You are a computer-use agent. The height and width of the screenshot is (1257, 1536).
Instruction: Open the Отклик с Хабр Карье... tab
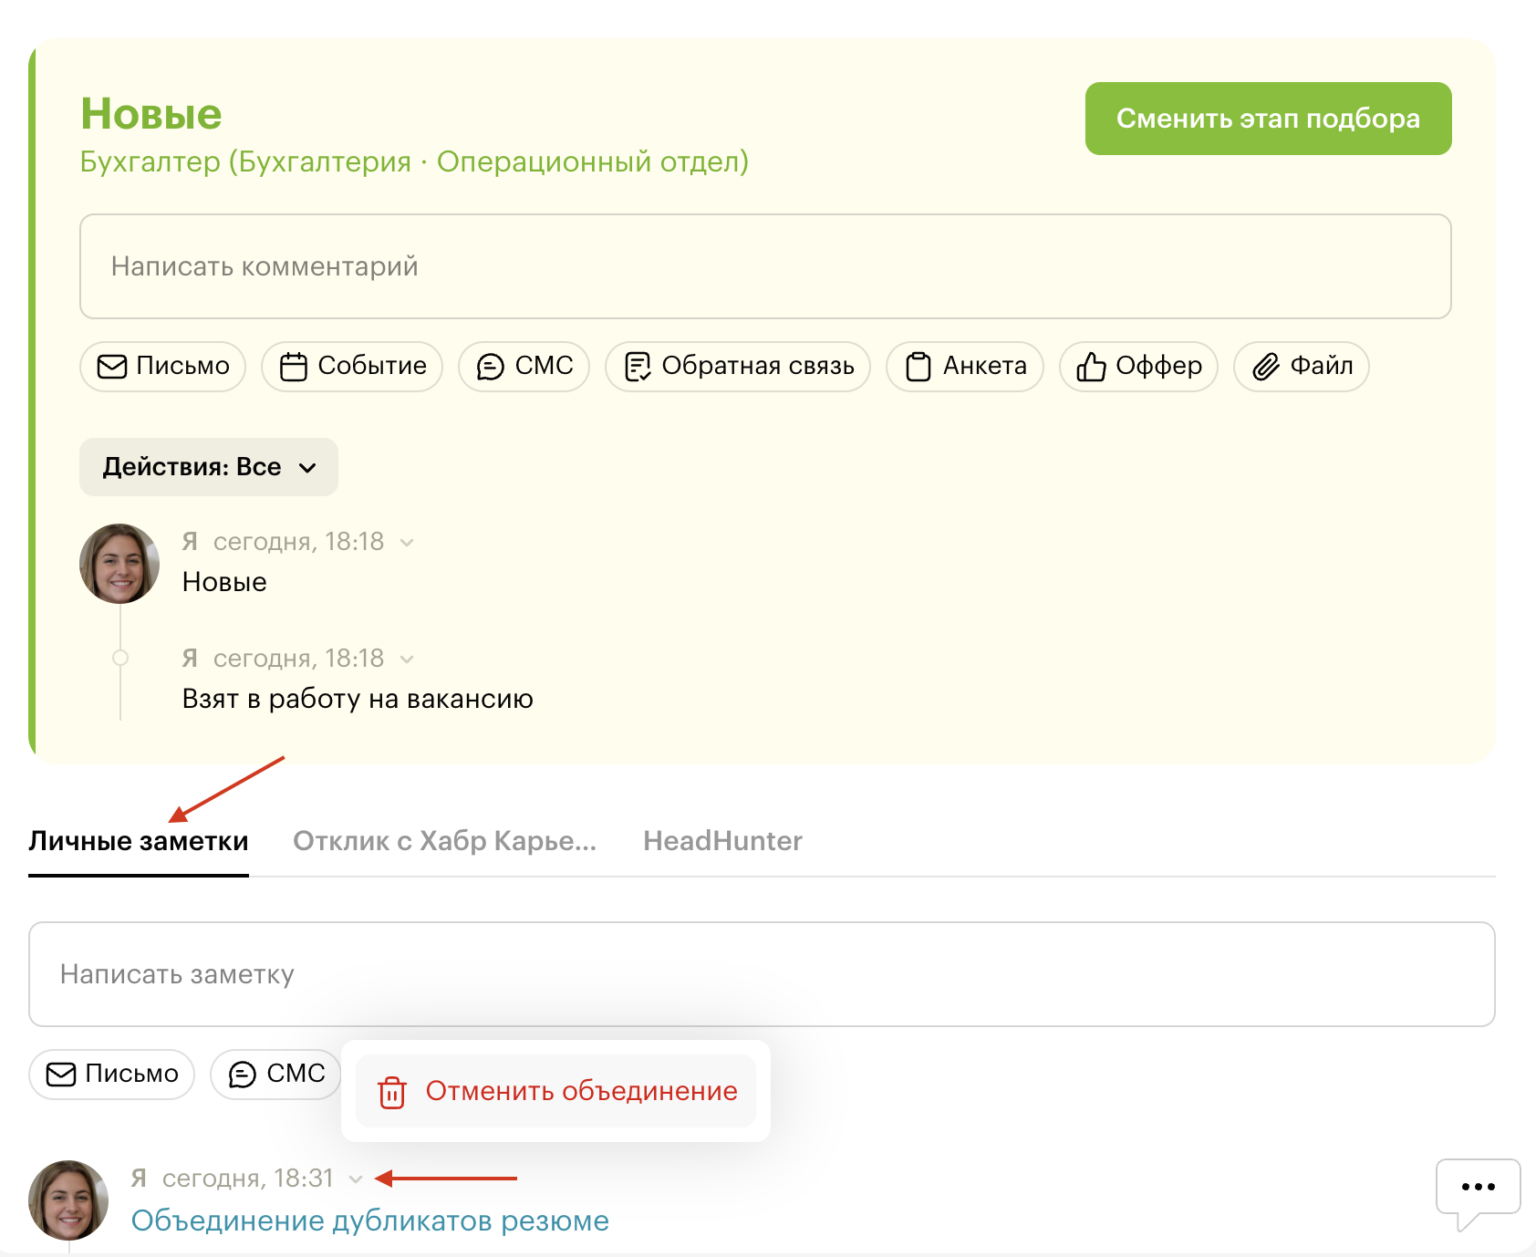click(444, 841)
